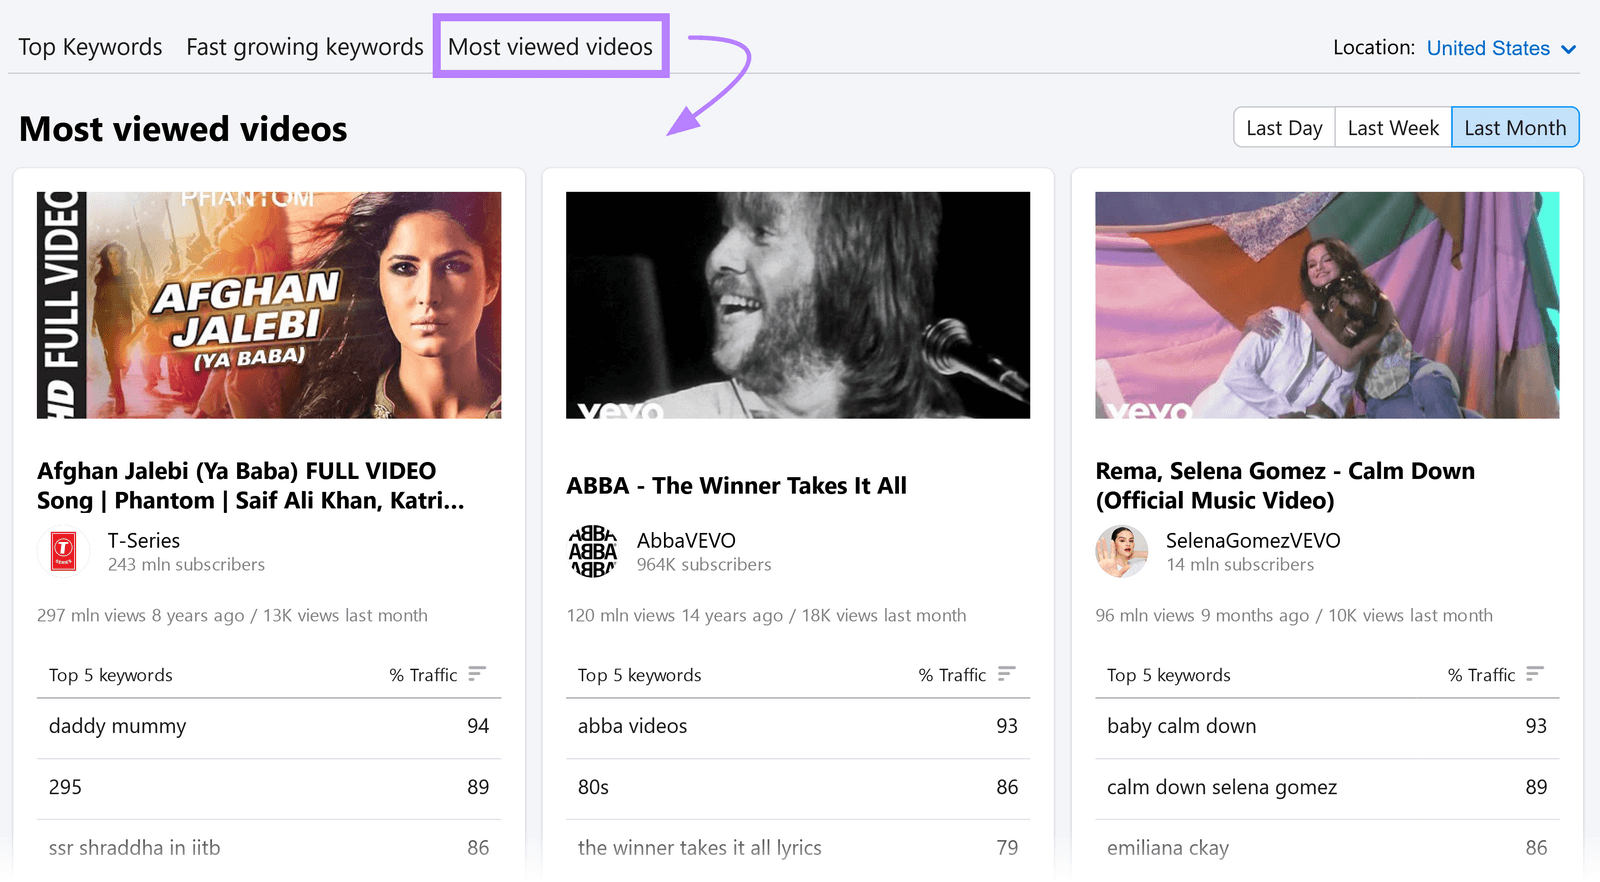Open ABBA The Winner Takes It All title

(x=736, y=486)
